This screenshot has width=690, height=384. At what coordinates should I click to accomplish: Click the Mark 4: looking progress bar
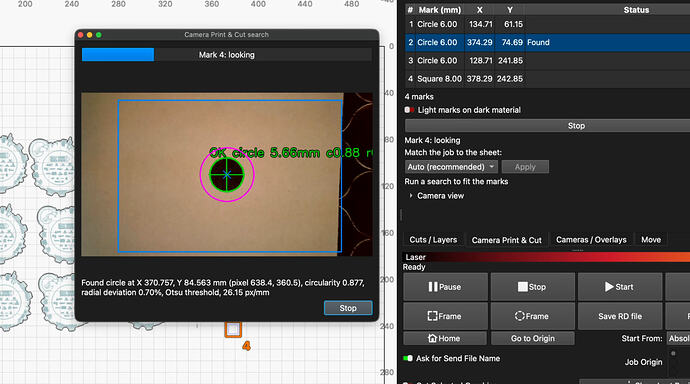[227, 55]
